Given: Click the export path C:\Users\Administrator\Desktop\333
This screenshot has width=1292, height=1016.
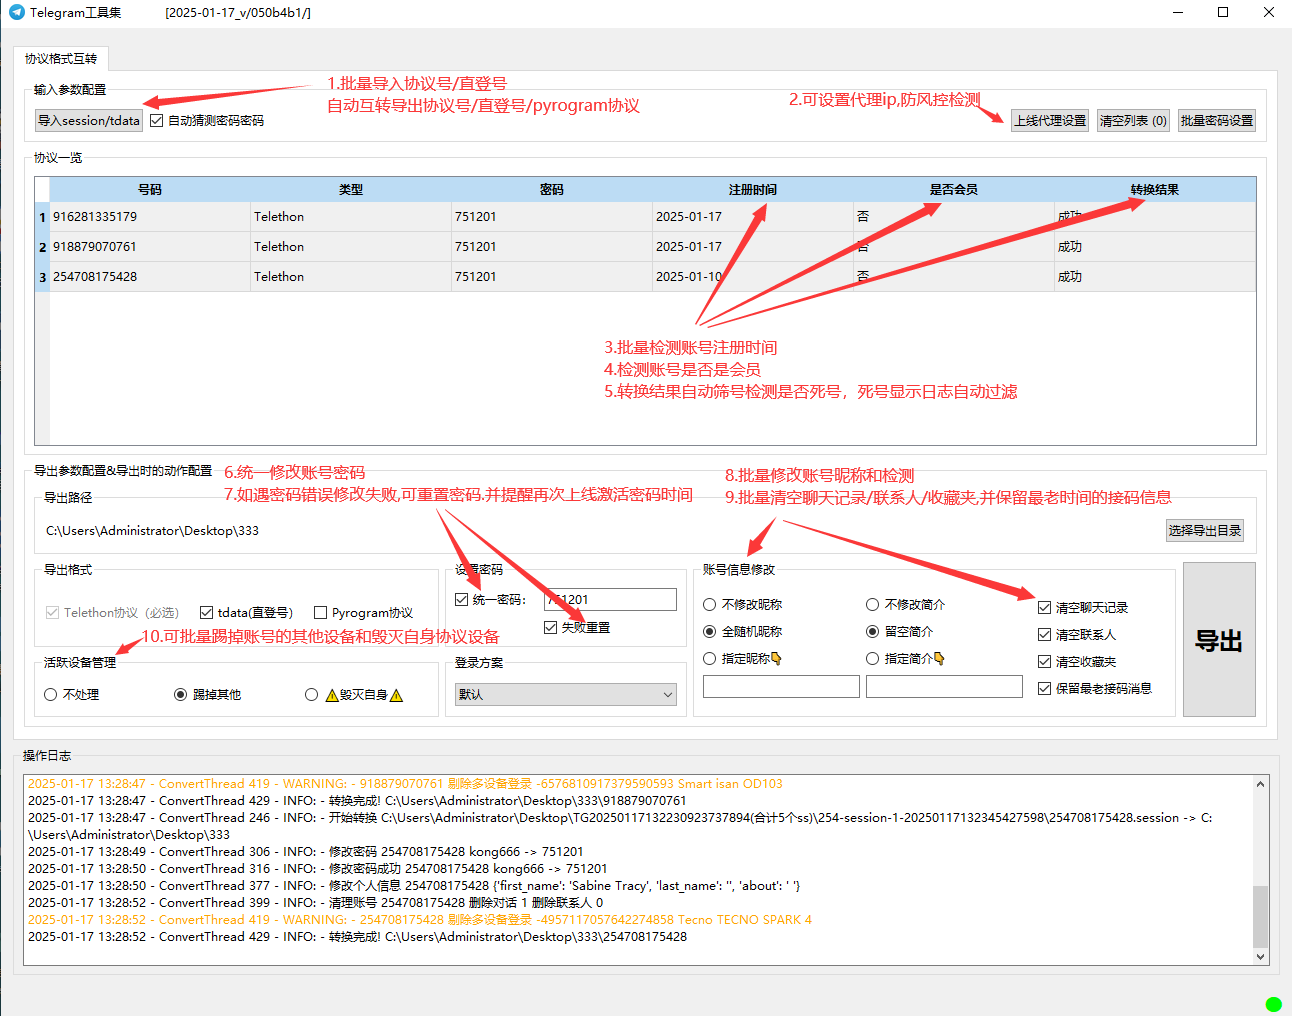Looking at the screenshot, I should pyautogui.click(x=152, y=531).
